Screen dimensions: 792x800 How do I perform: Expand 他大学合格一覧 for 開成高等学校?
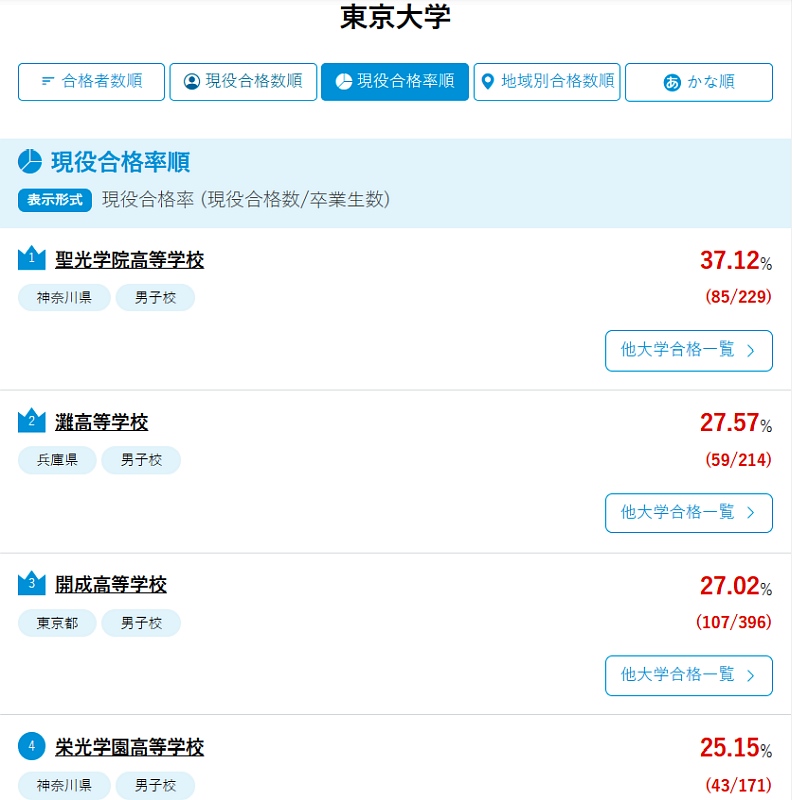pos(688,675)
